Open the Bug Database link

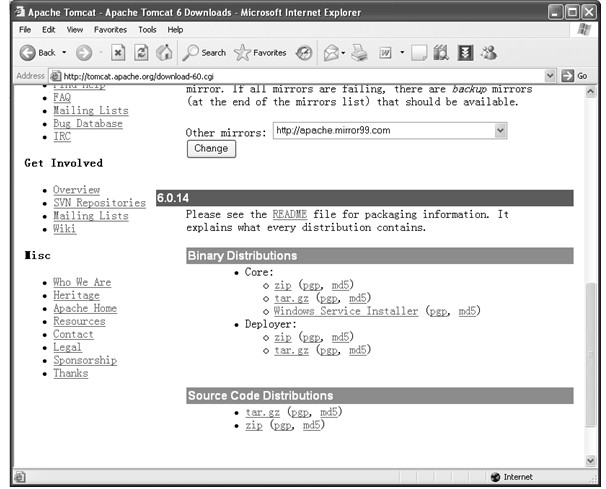pos(88,123)
